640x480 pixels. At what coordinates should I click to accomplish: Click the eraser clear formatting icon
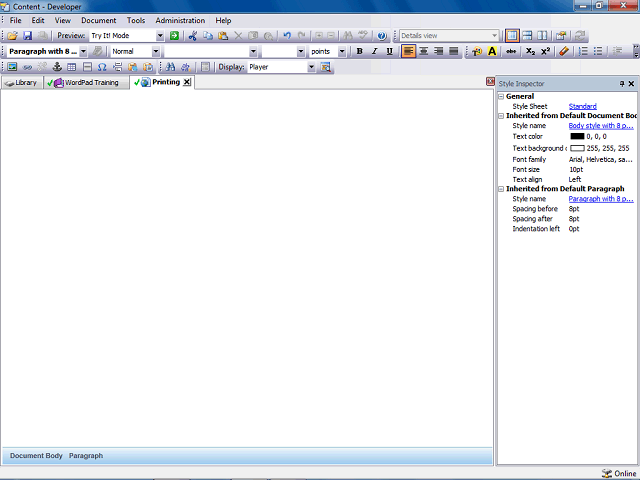point(564,51)
